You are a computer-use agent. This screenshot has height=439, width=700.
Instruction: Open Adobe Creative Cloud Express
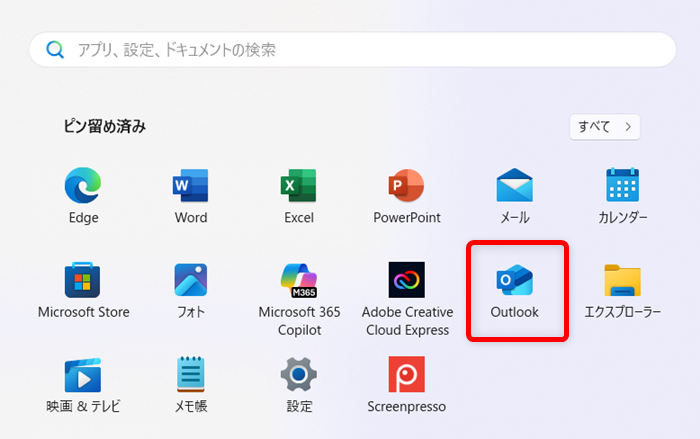[x=407, y=281]
